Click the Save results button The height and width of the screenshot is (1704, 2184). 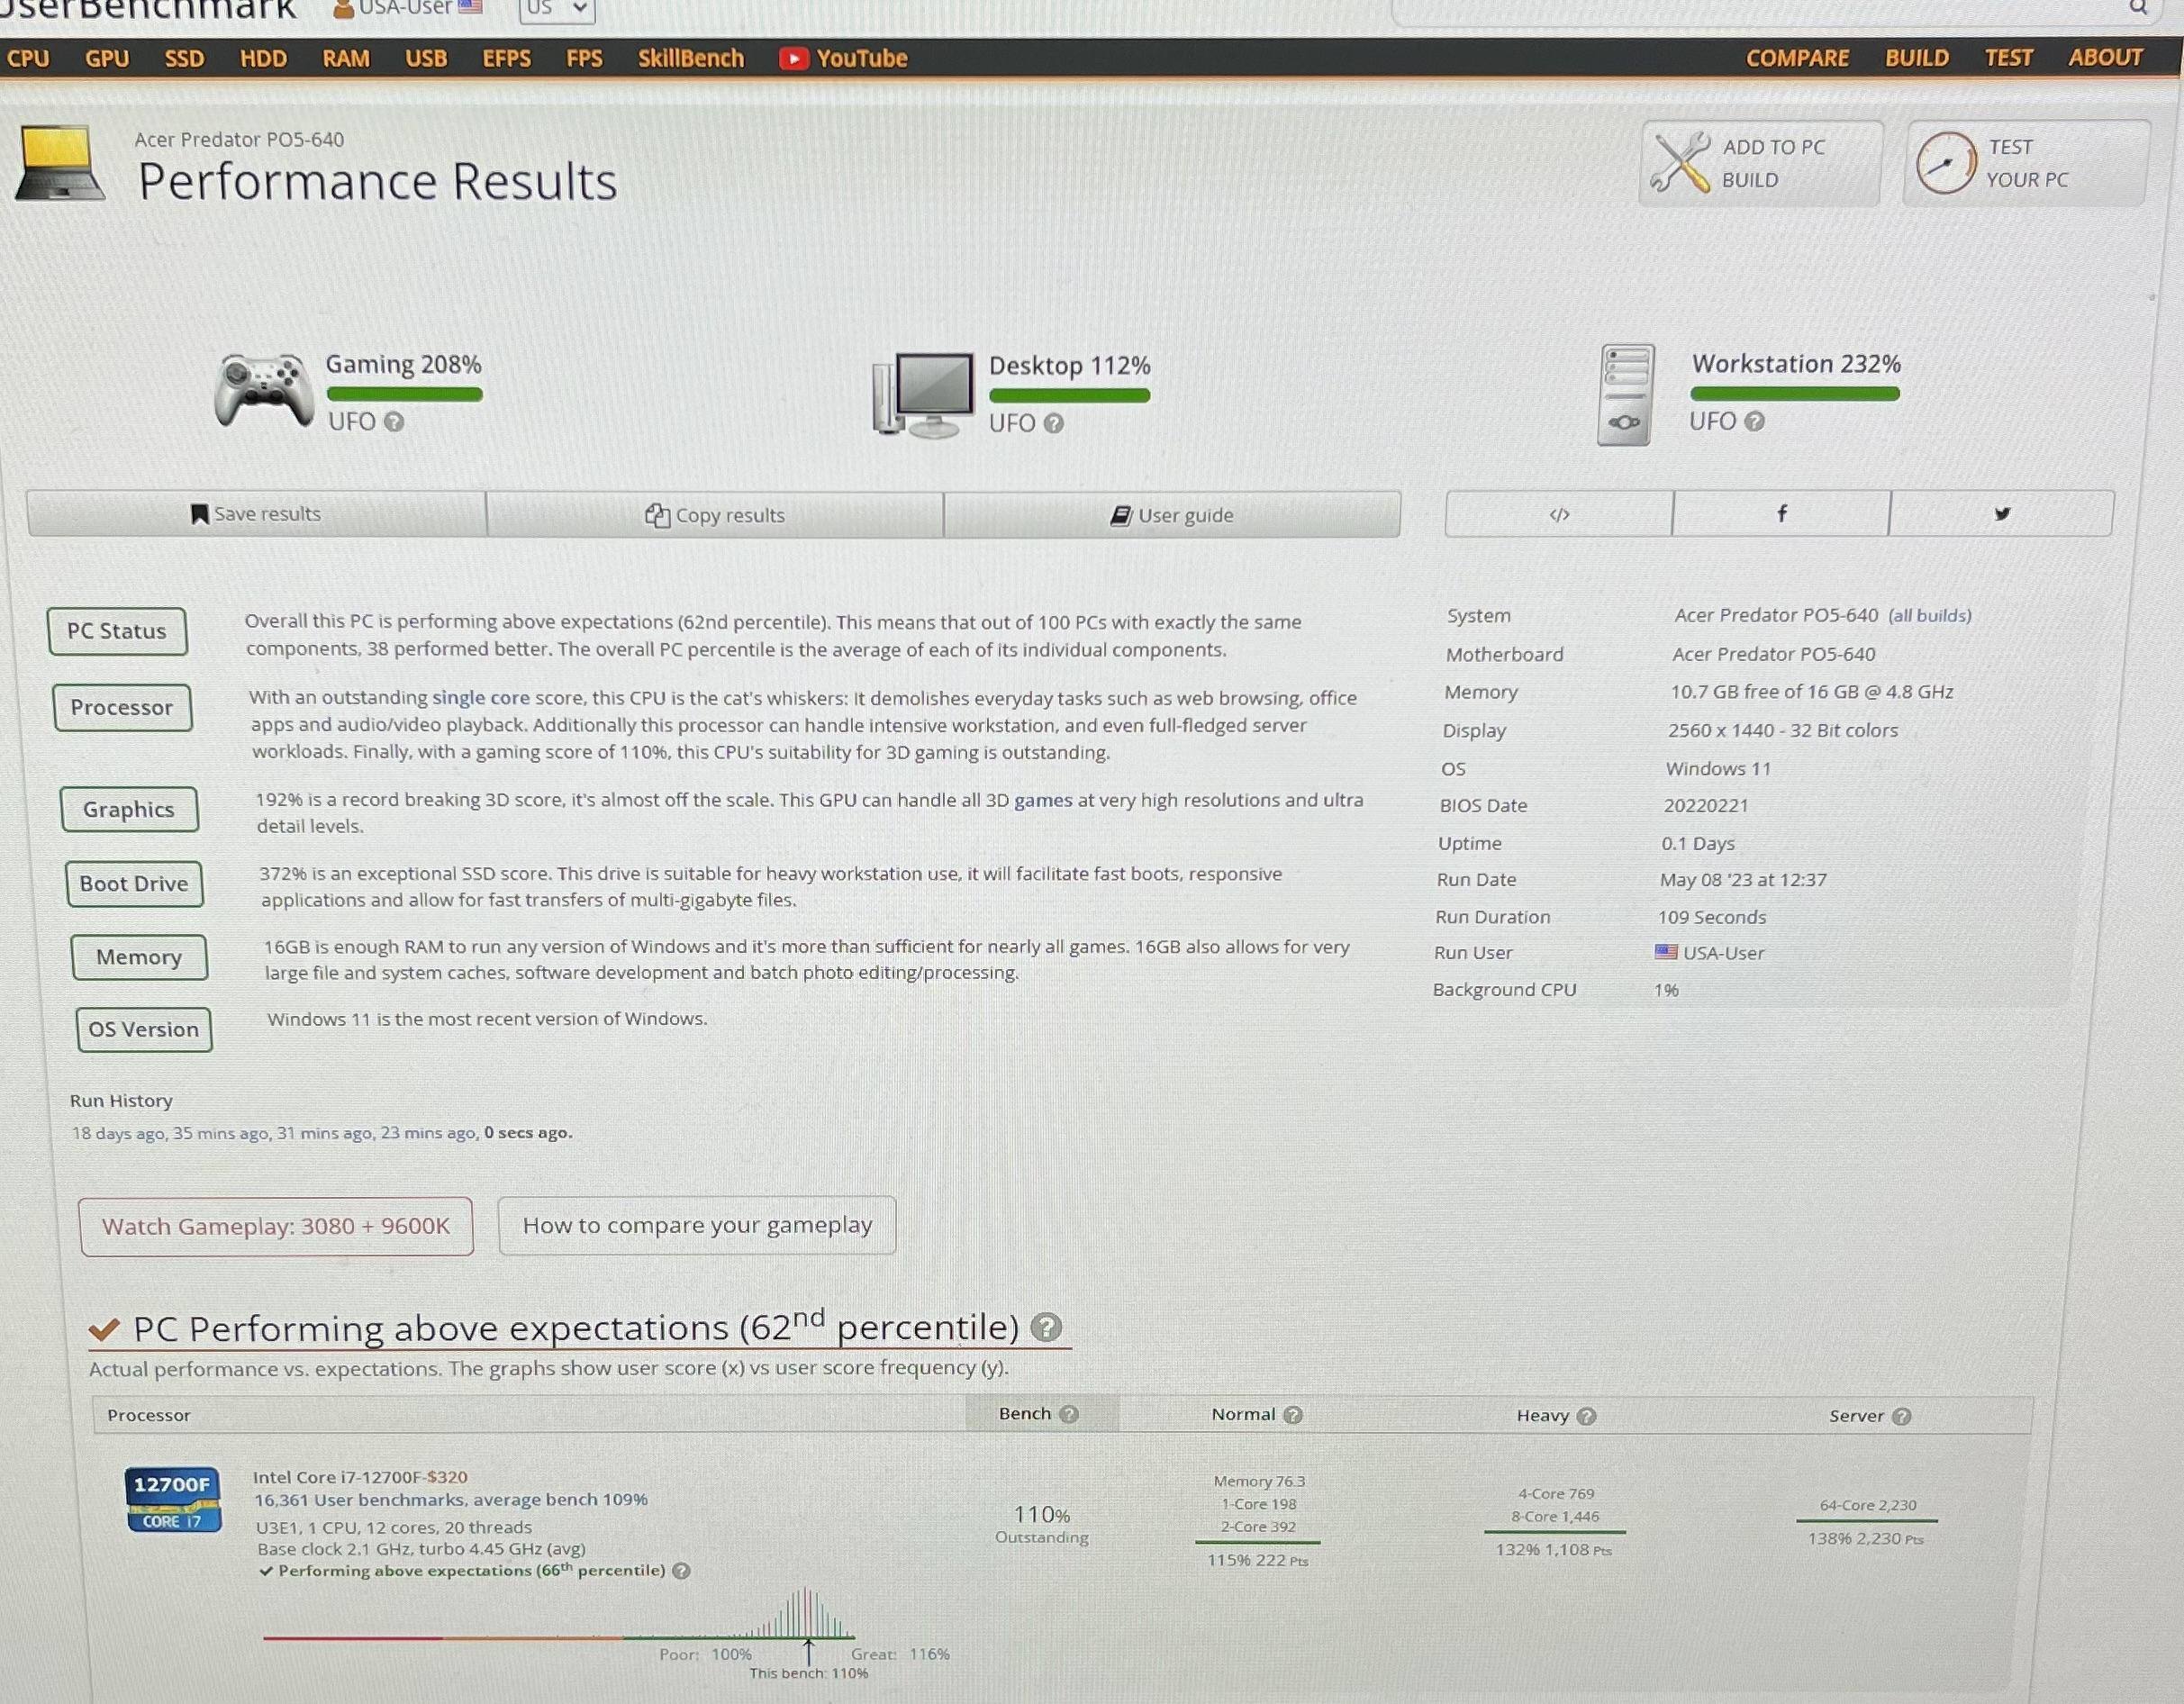pyautogui.click(x=256, y=514)
